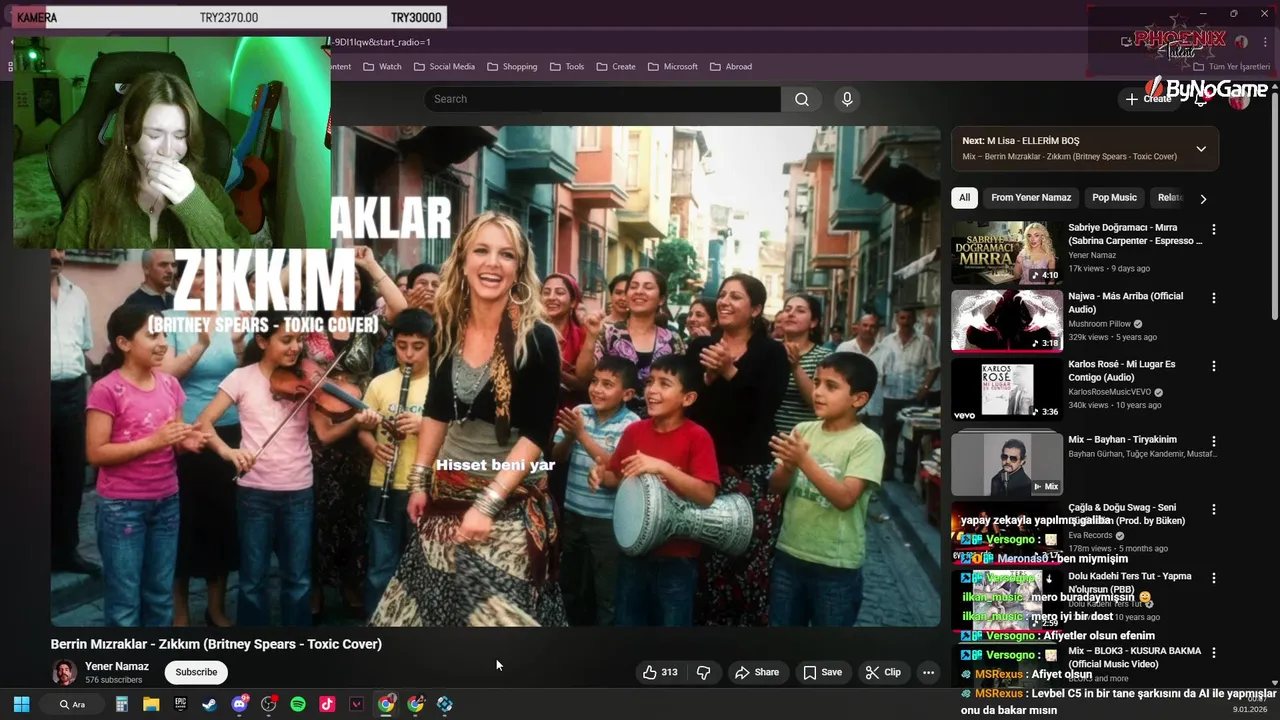Start voice search with the microphone icon
Screen dimensions: 1280x720
[847, 99]
